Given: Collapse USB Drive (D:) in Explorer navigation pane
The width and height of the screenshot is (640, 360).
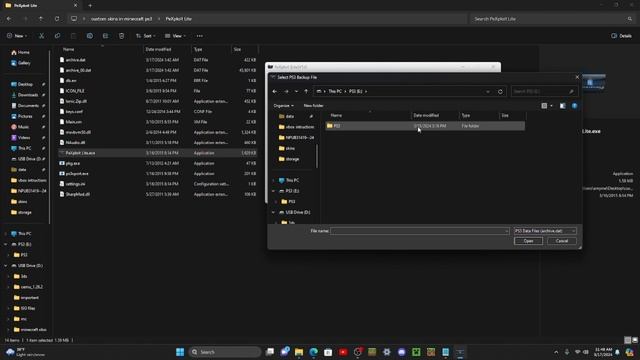Looking at the screenshot, I should coord(6,266).
